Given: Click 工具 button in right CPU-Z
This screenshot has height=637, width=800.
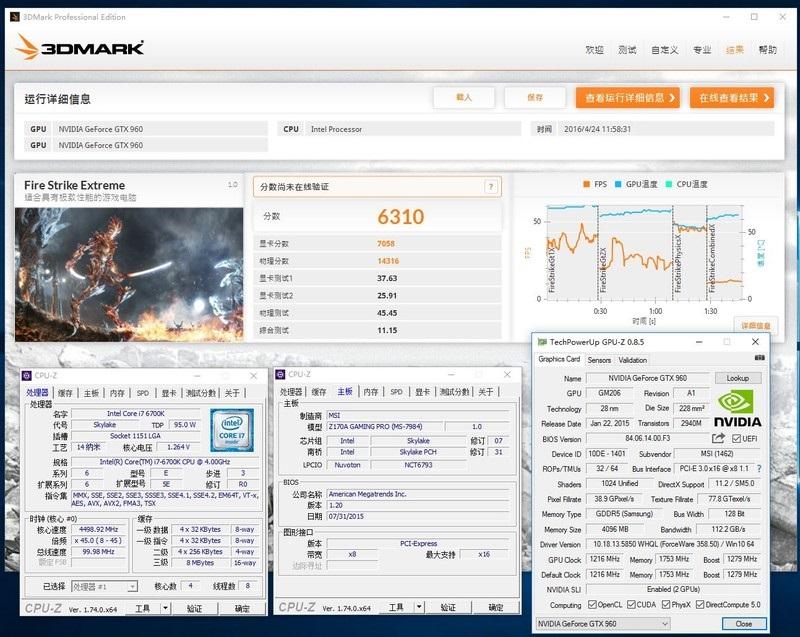Looking at the screenshot, I should [396, 607].
